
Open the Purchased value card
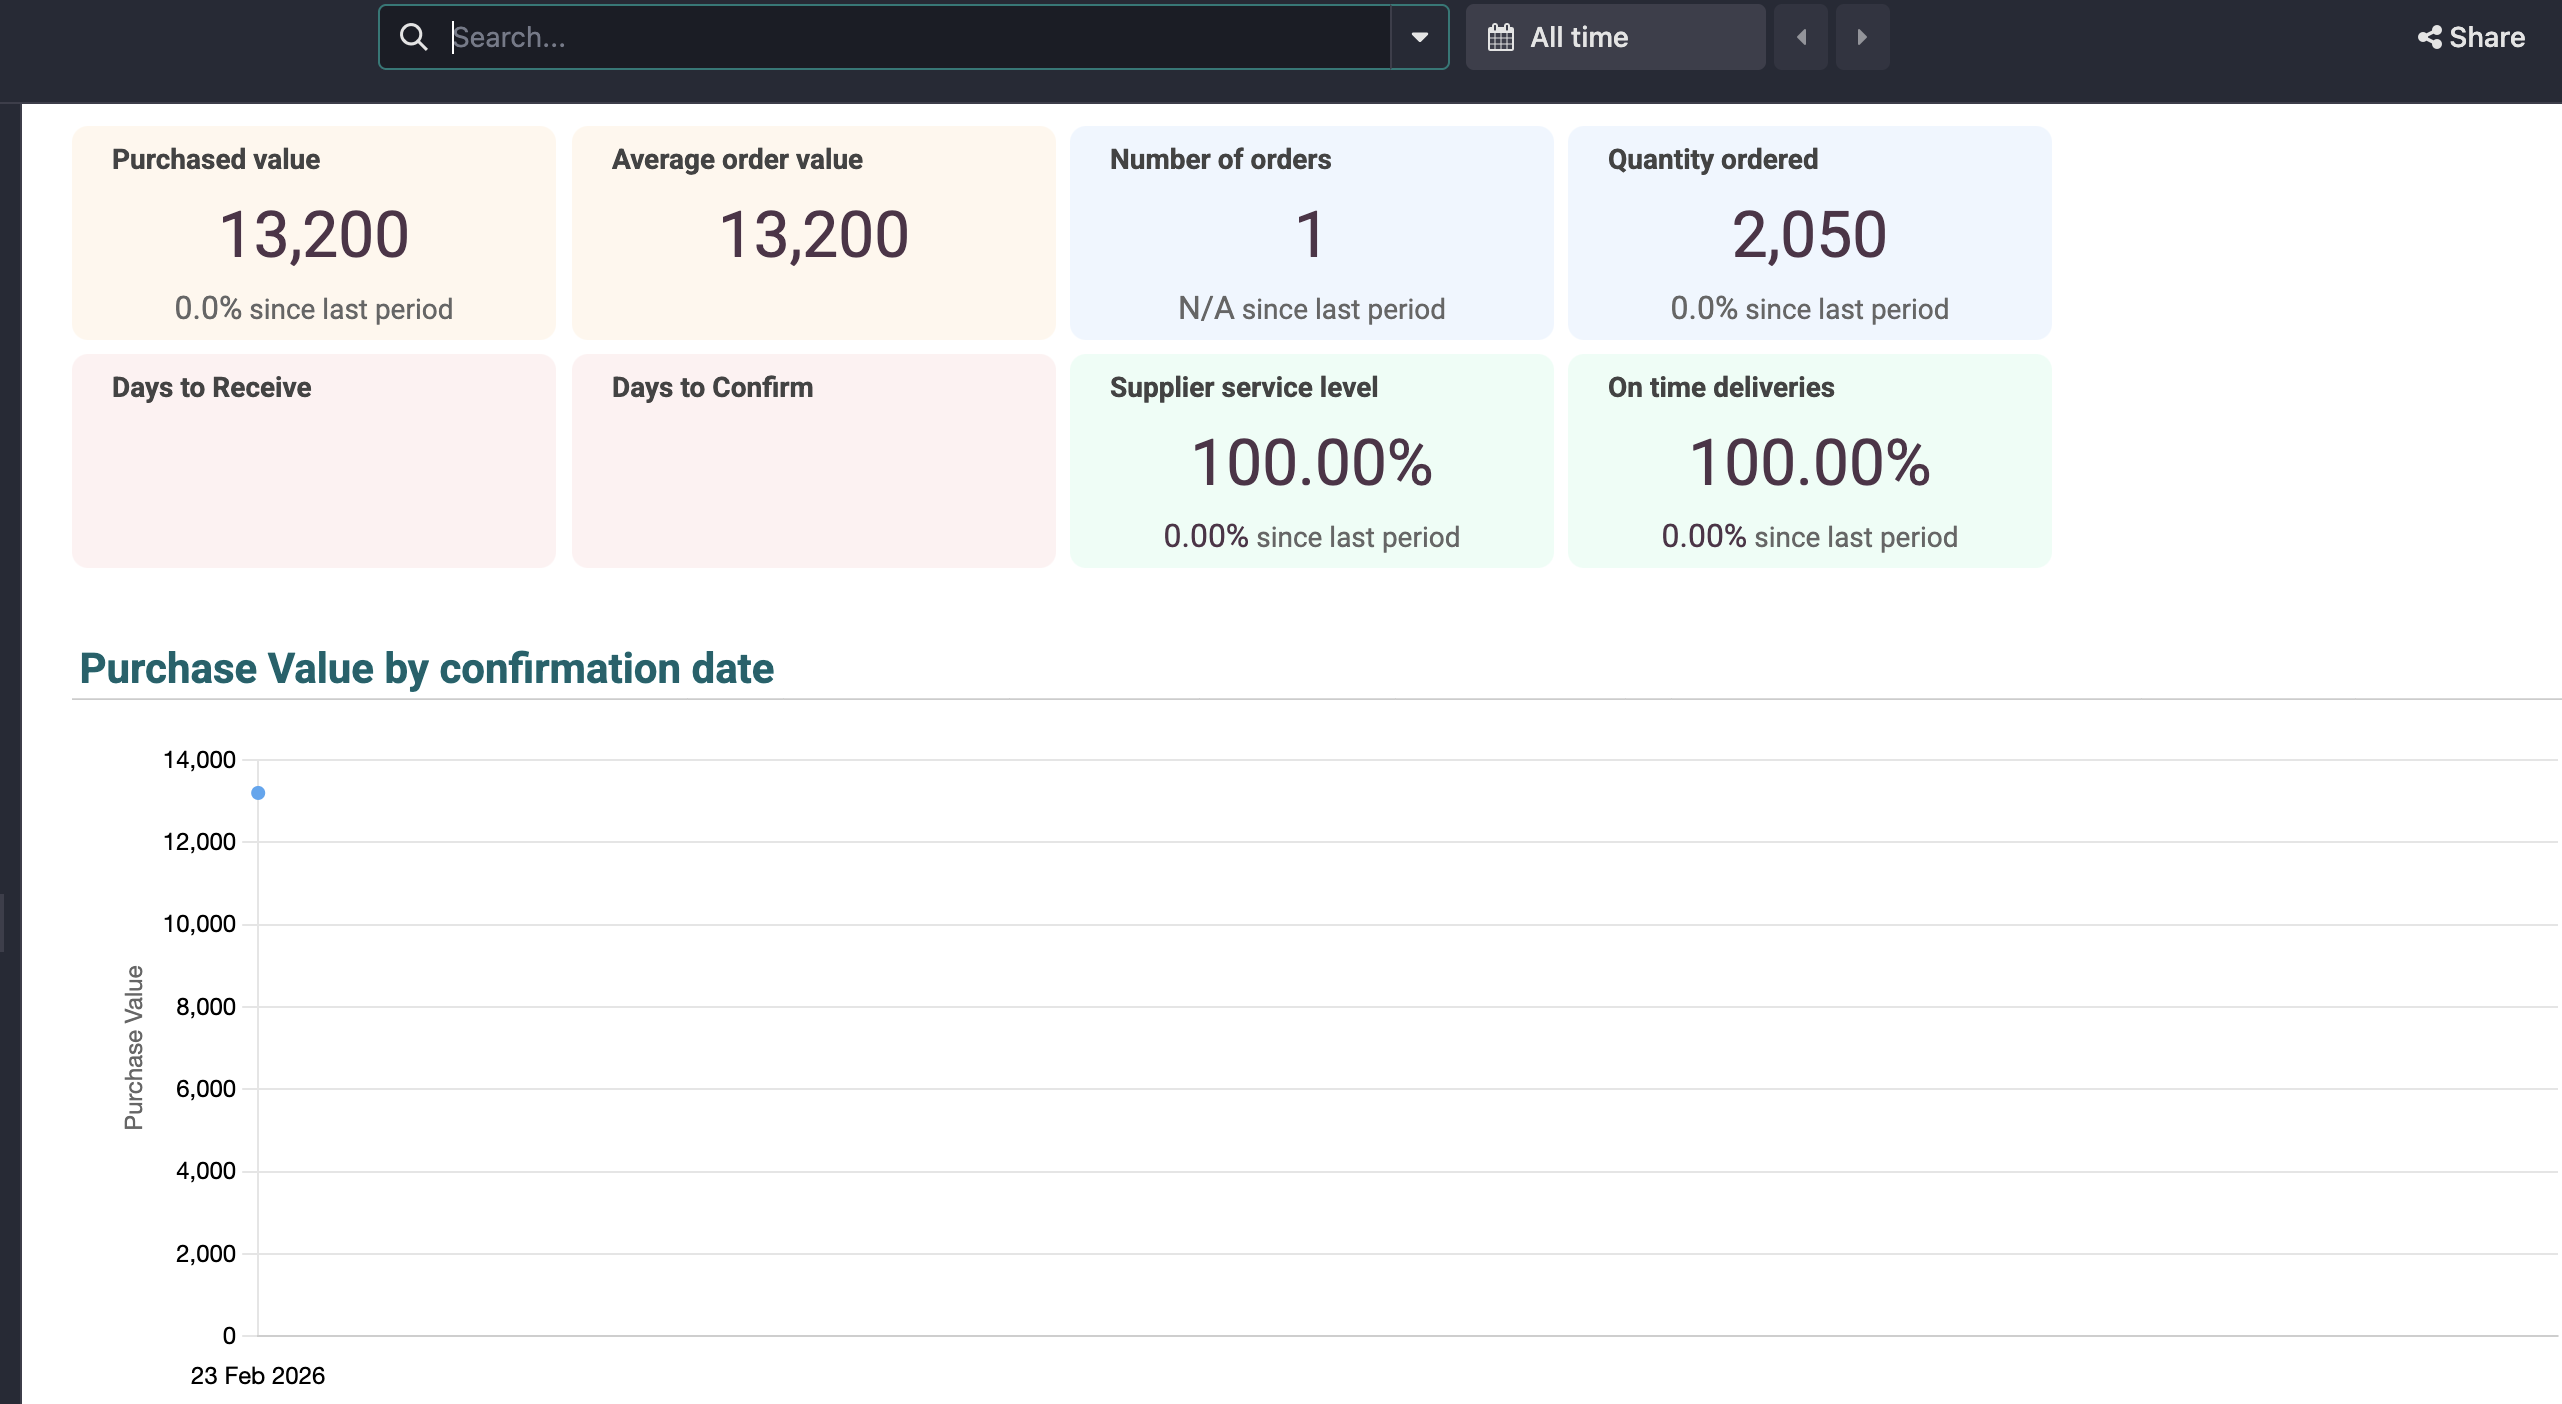(x=314, y=233)
